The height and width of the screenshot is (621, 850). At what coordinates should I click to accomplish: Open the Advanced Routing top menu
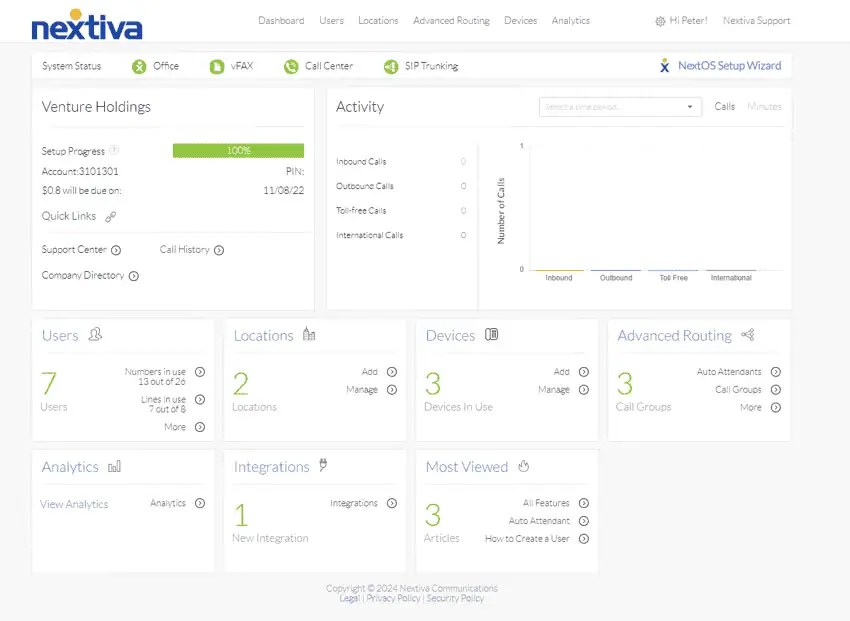[452, 21]
